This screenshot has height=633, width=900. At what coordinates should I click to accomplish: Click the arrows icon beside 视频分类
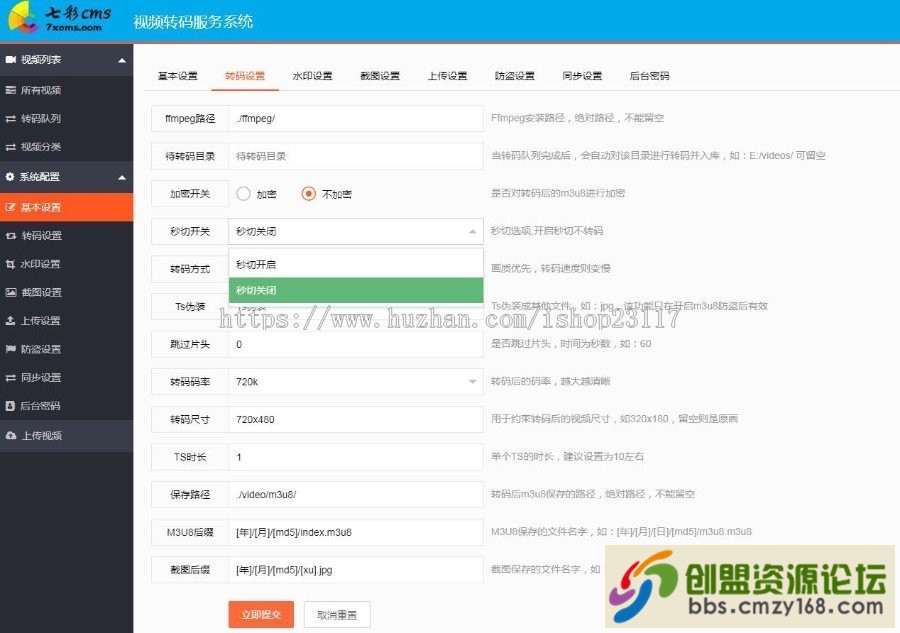coord(11,147)
